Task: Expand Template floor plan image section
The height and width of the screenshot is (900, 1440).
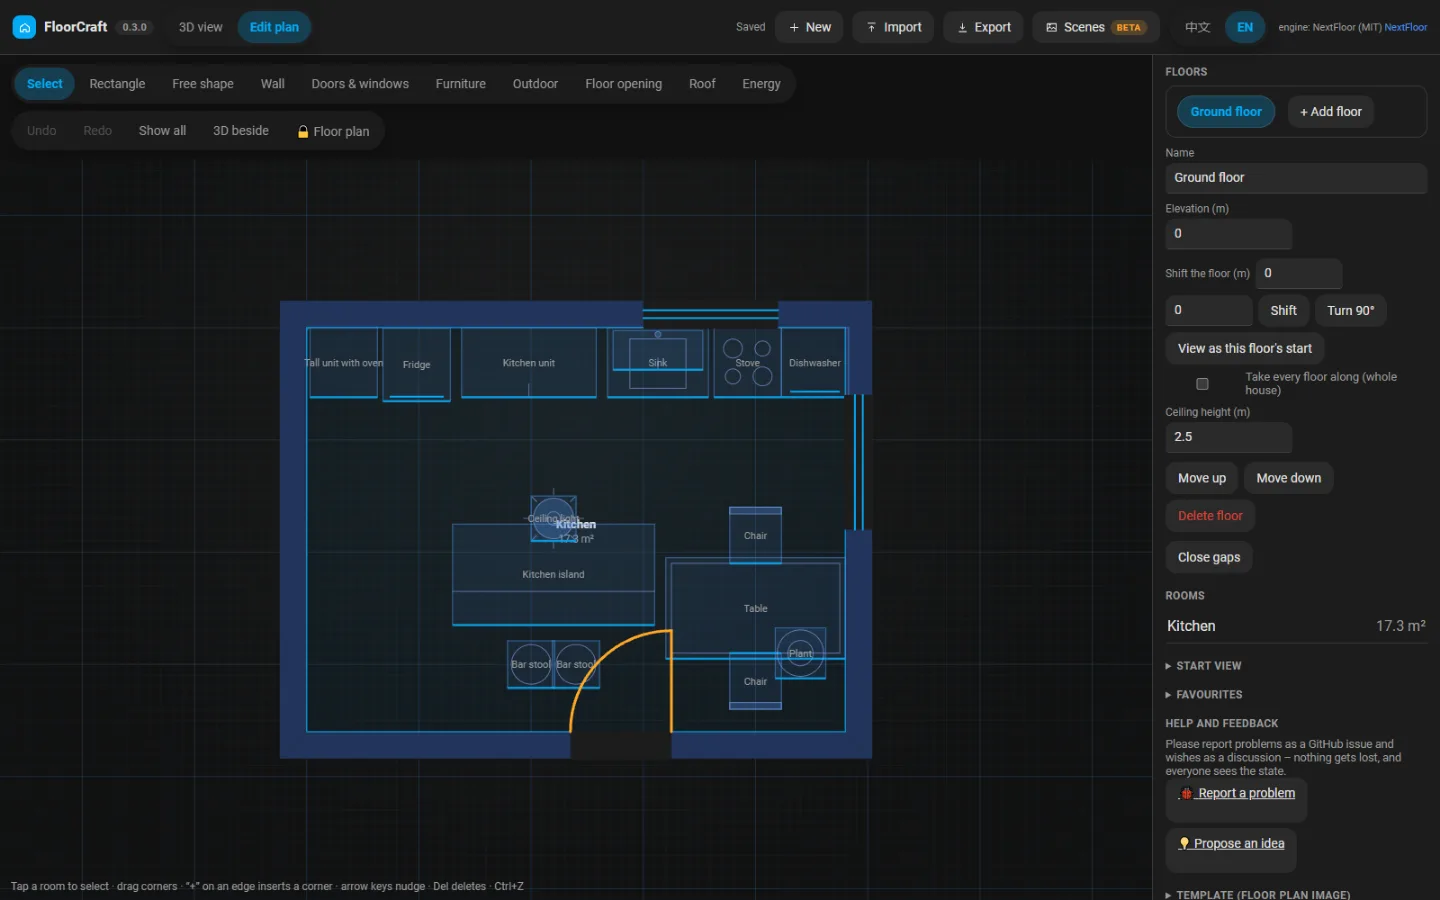Action: point(1257,895)
